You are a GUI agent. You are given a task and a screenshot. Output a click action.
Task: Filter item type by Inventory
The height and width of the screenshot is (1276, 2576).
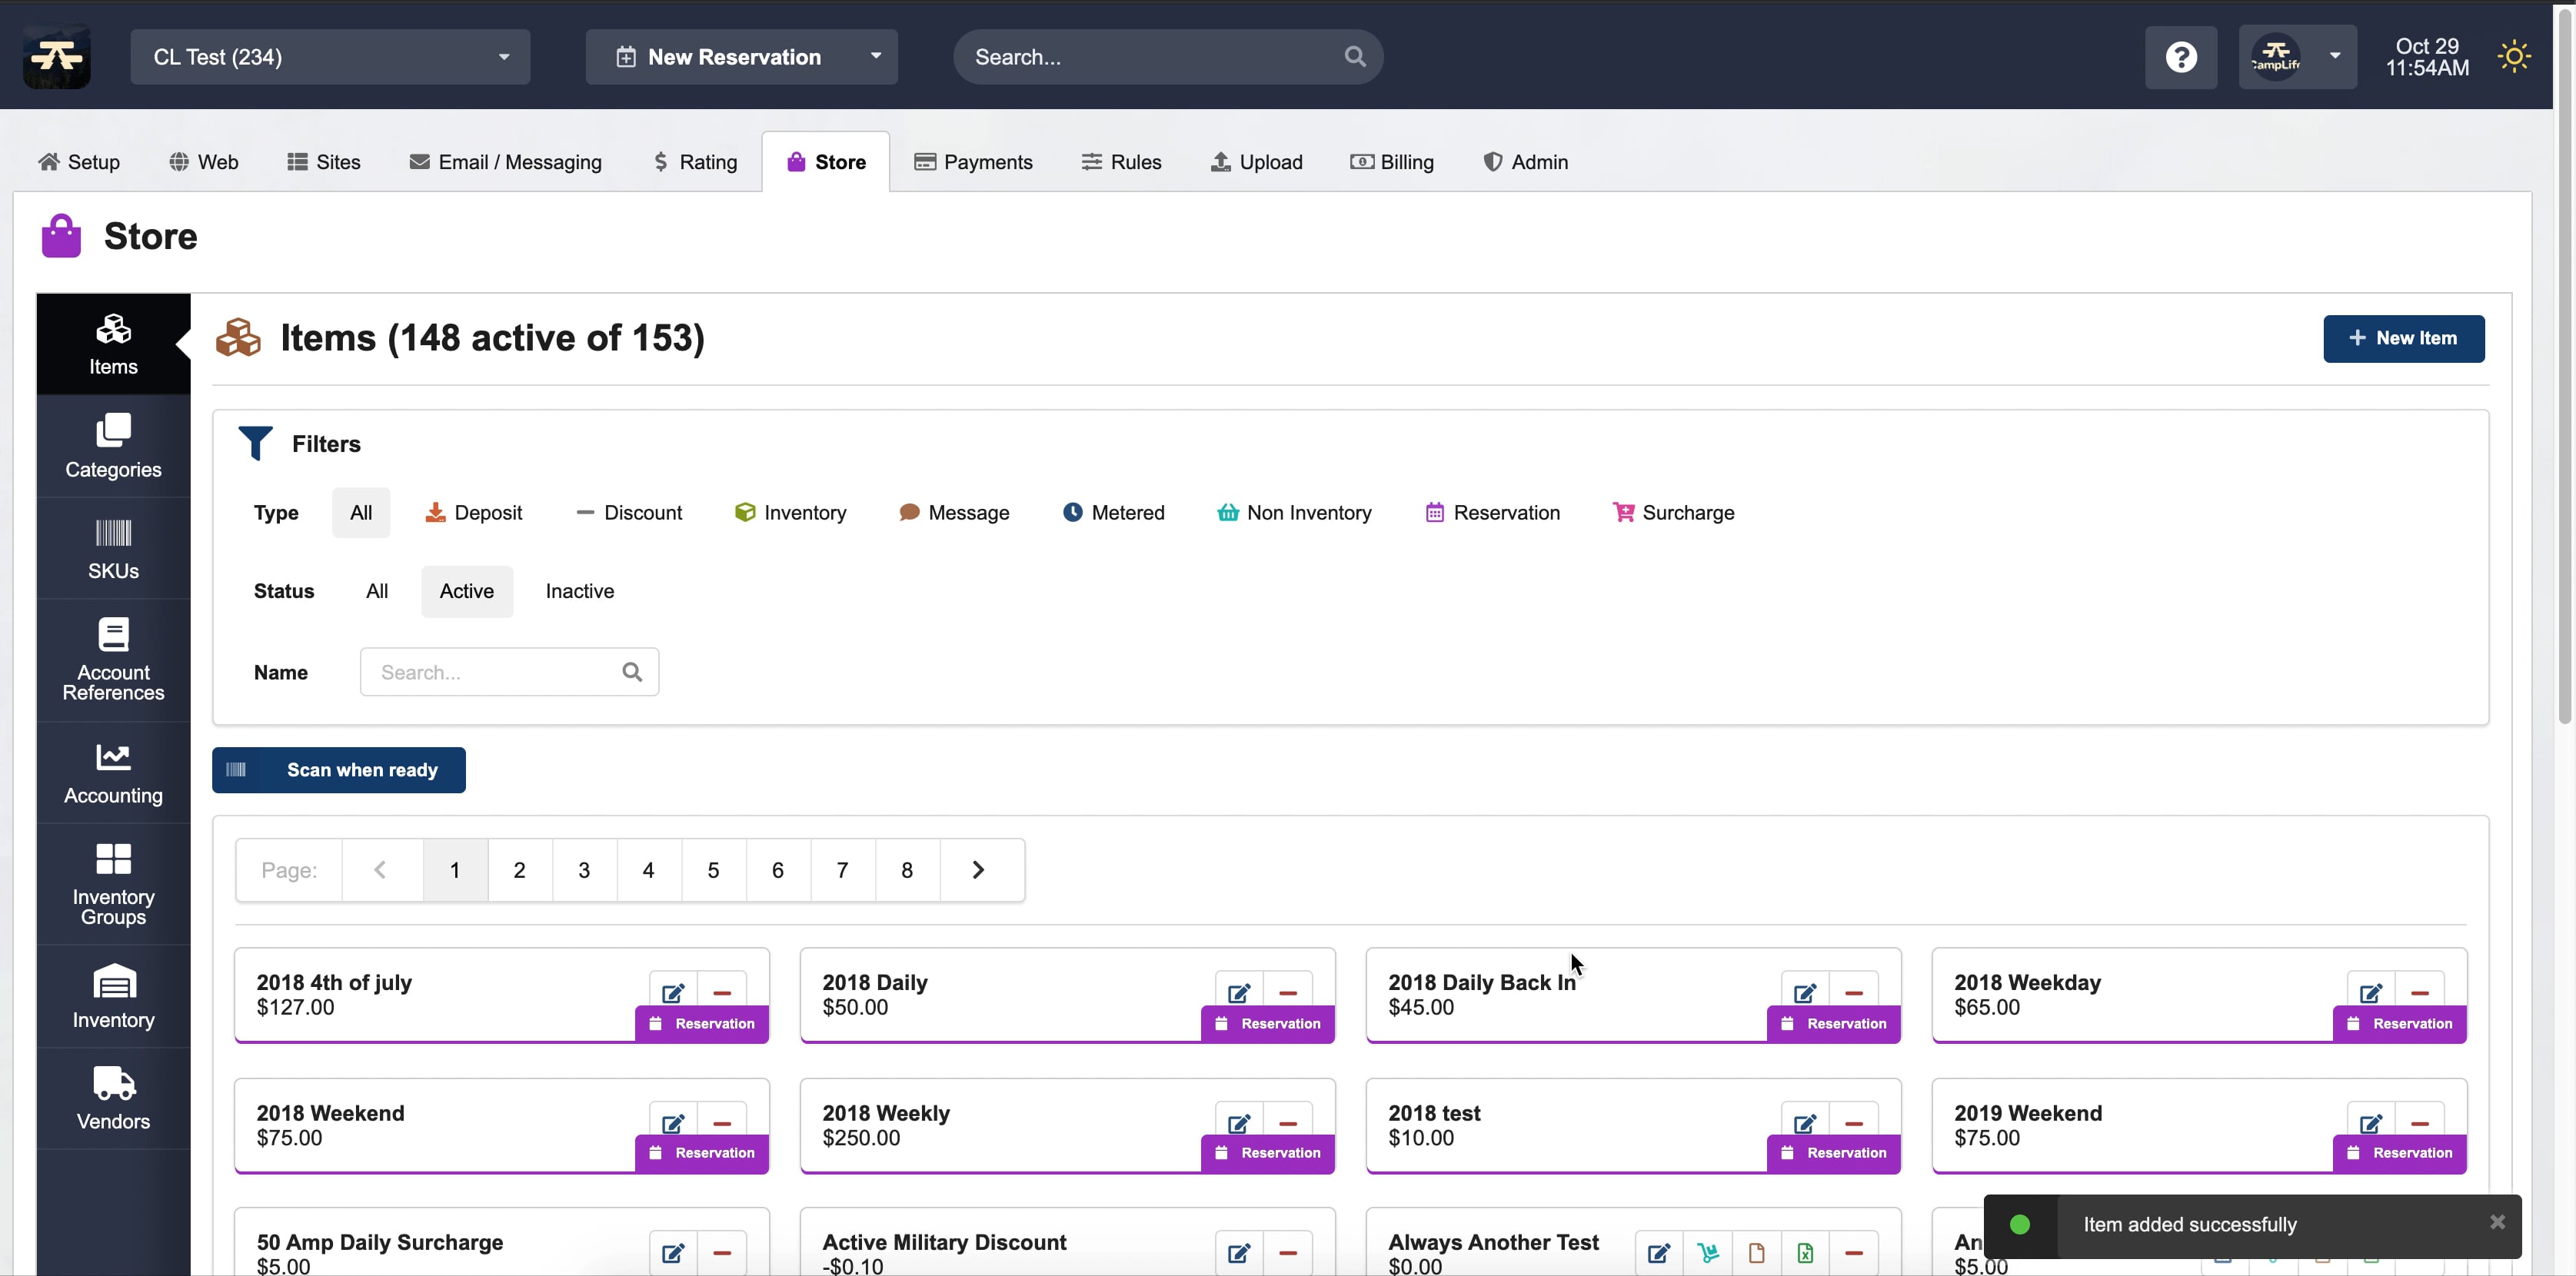pyautogui.click(x=790, y=512)
